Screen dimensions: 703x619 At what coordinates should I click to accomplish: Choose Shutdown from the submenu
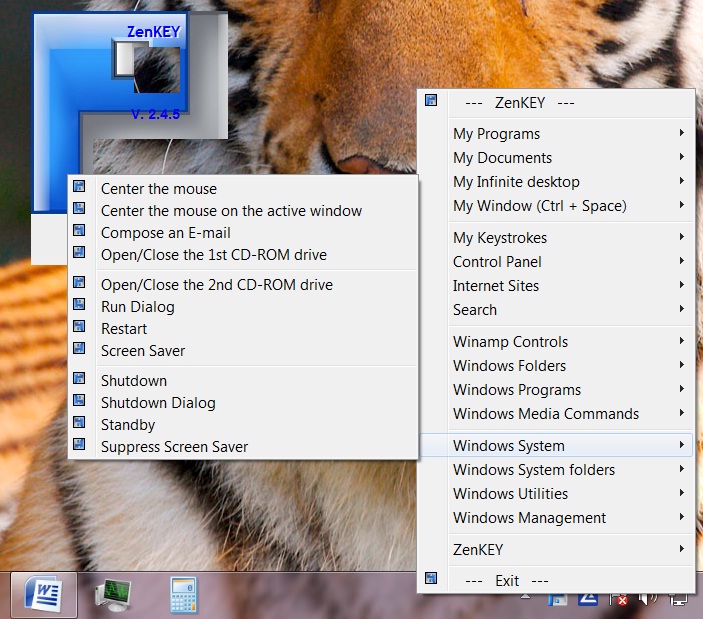coord(243,381)
